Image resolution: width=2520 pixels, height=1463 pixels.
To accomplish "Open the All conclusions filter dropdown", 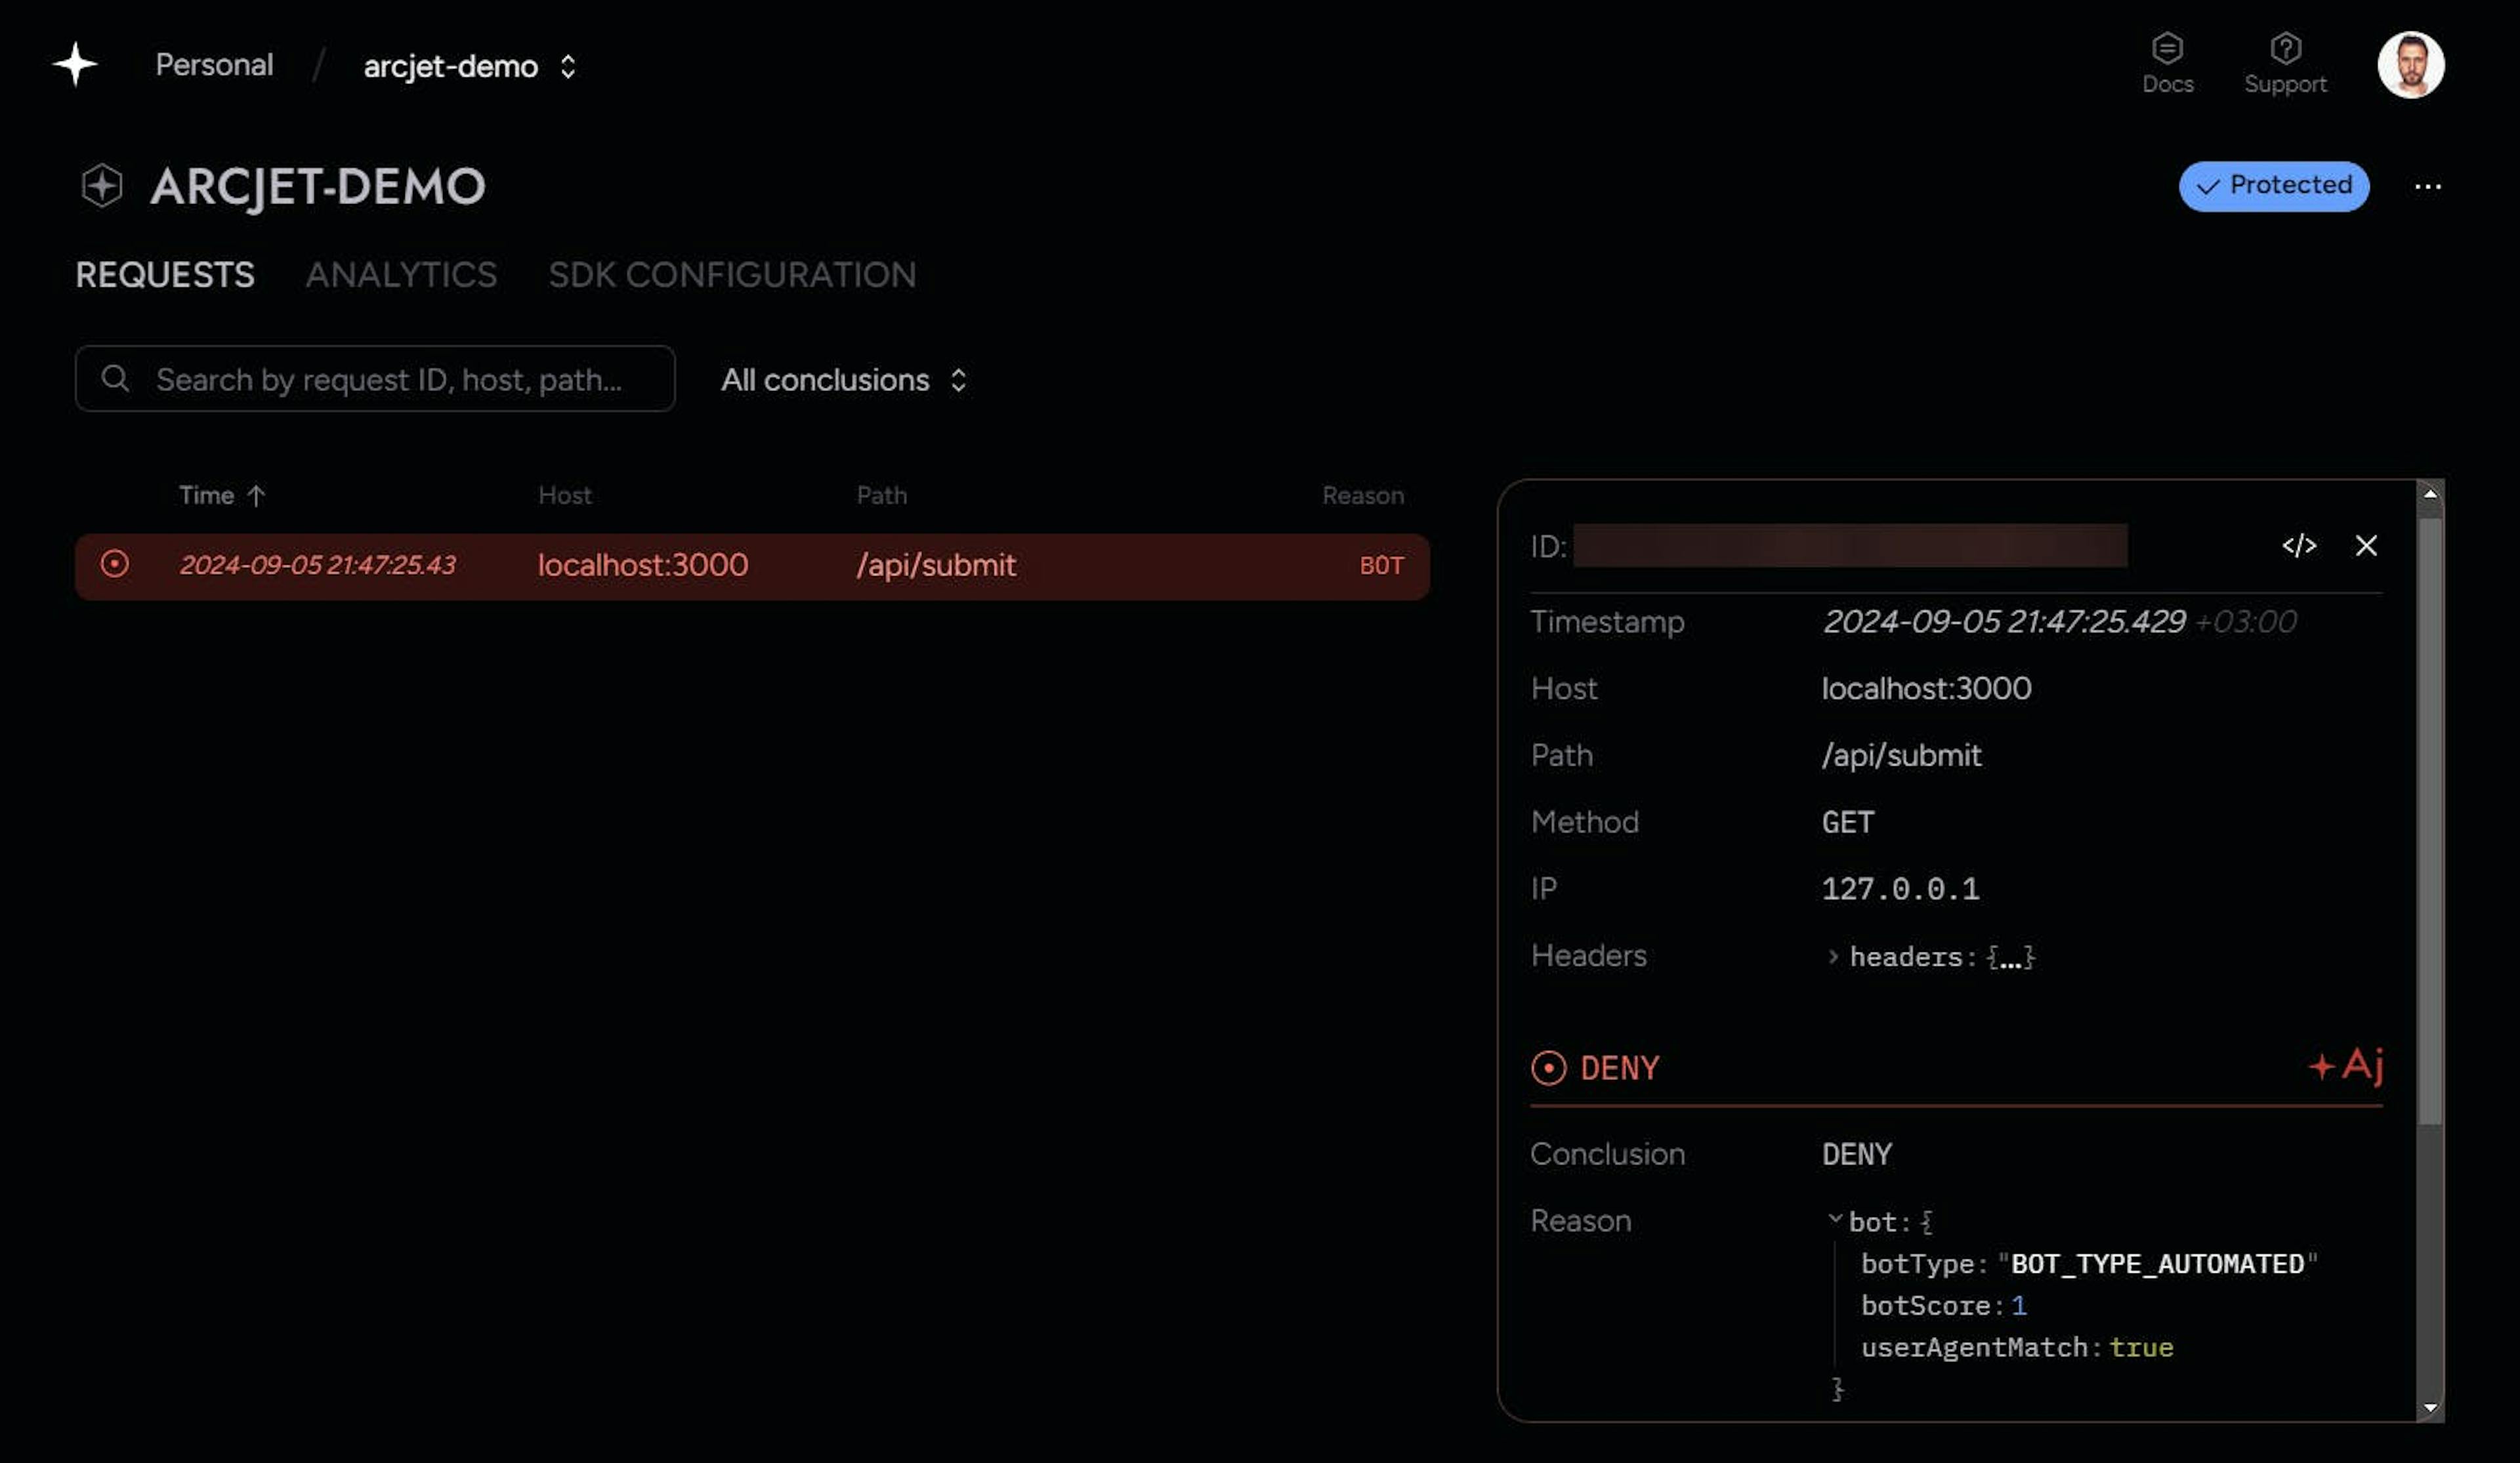I will (x=844, y=380).
